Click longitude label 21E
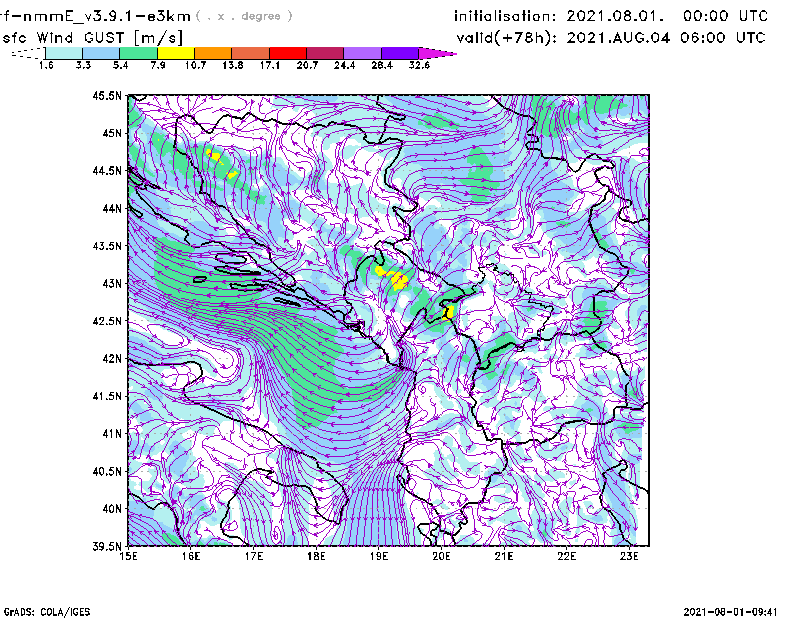 coord(504,556)
